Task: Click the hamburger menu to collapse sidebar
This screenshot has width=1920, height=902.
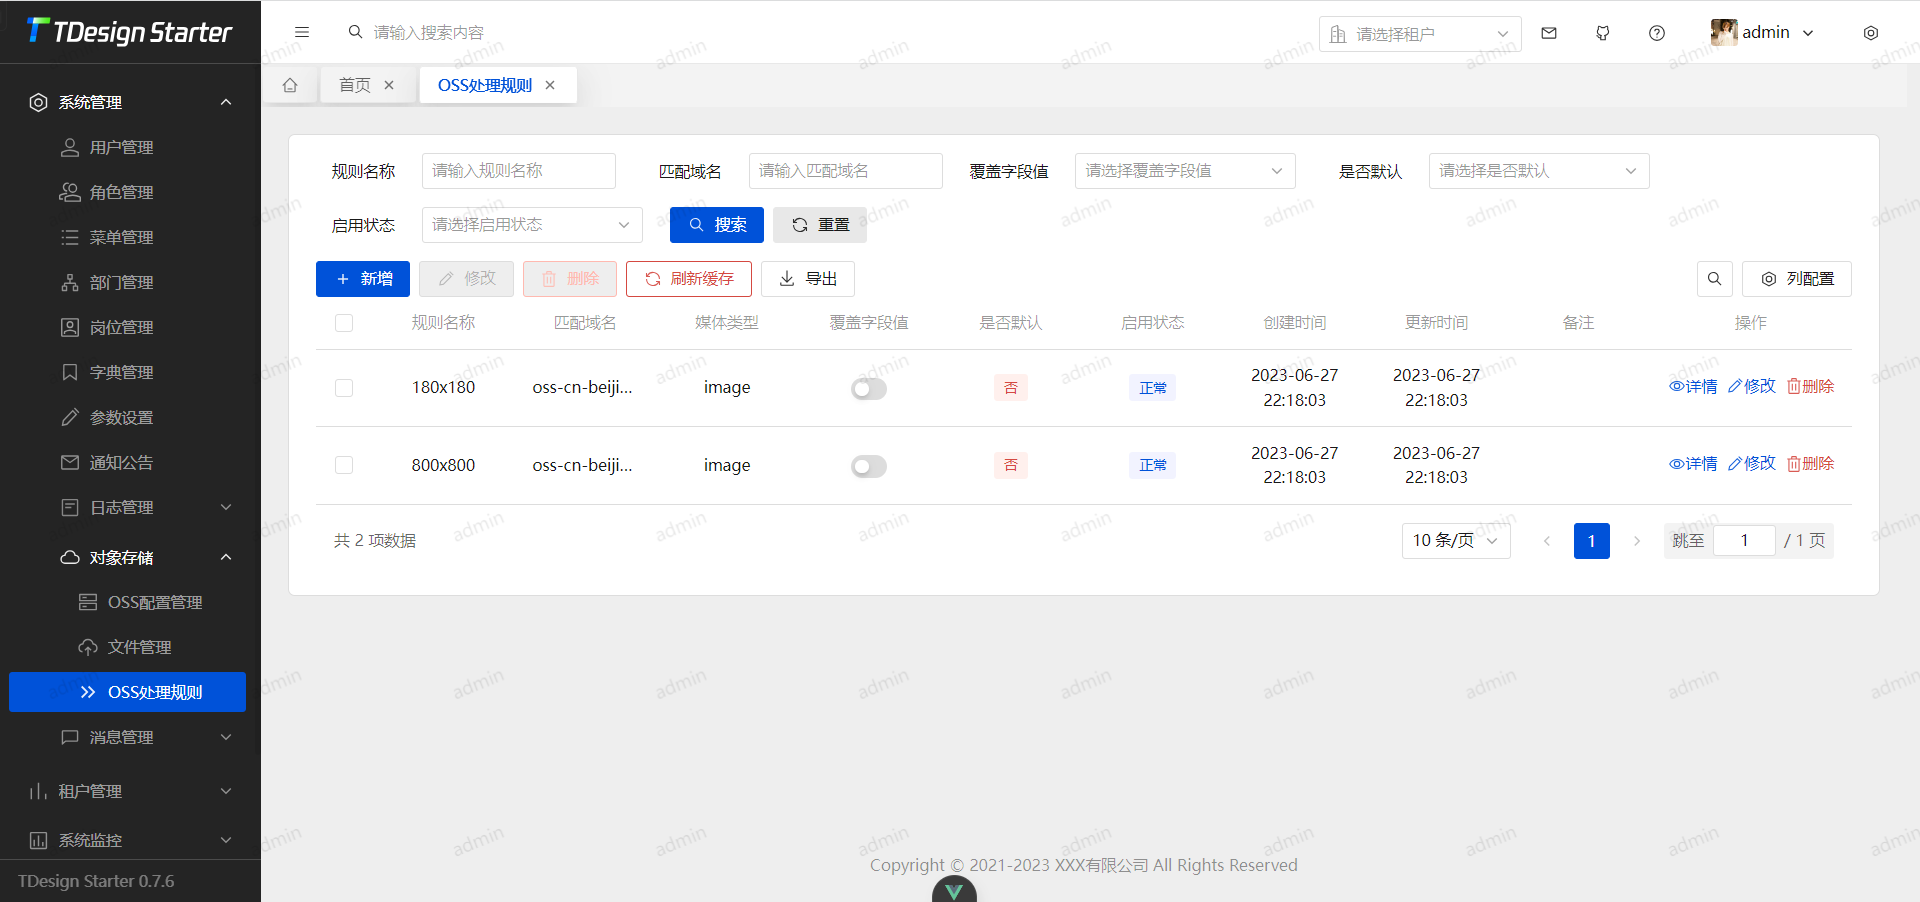Action: [302, 32]
